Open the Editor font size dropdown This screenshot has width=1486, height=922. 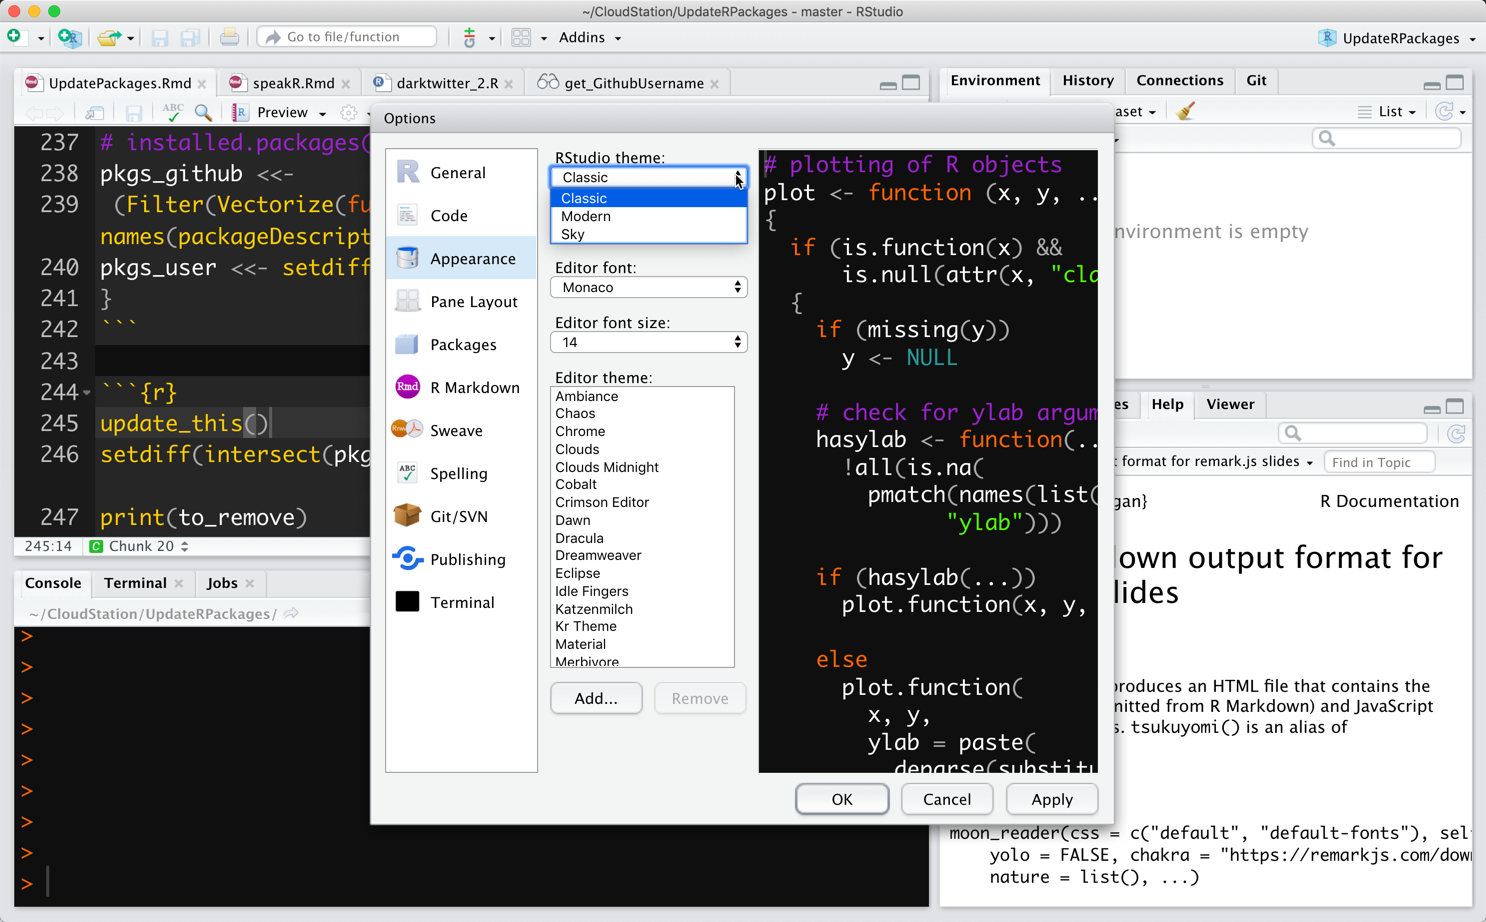pos(648,341)
